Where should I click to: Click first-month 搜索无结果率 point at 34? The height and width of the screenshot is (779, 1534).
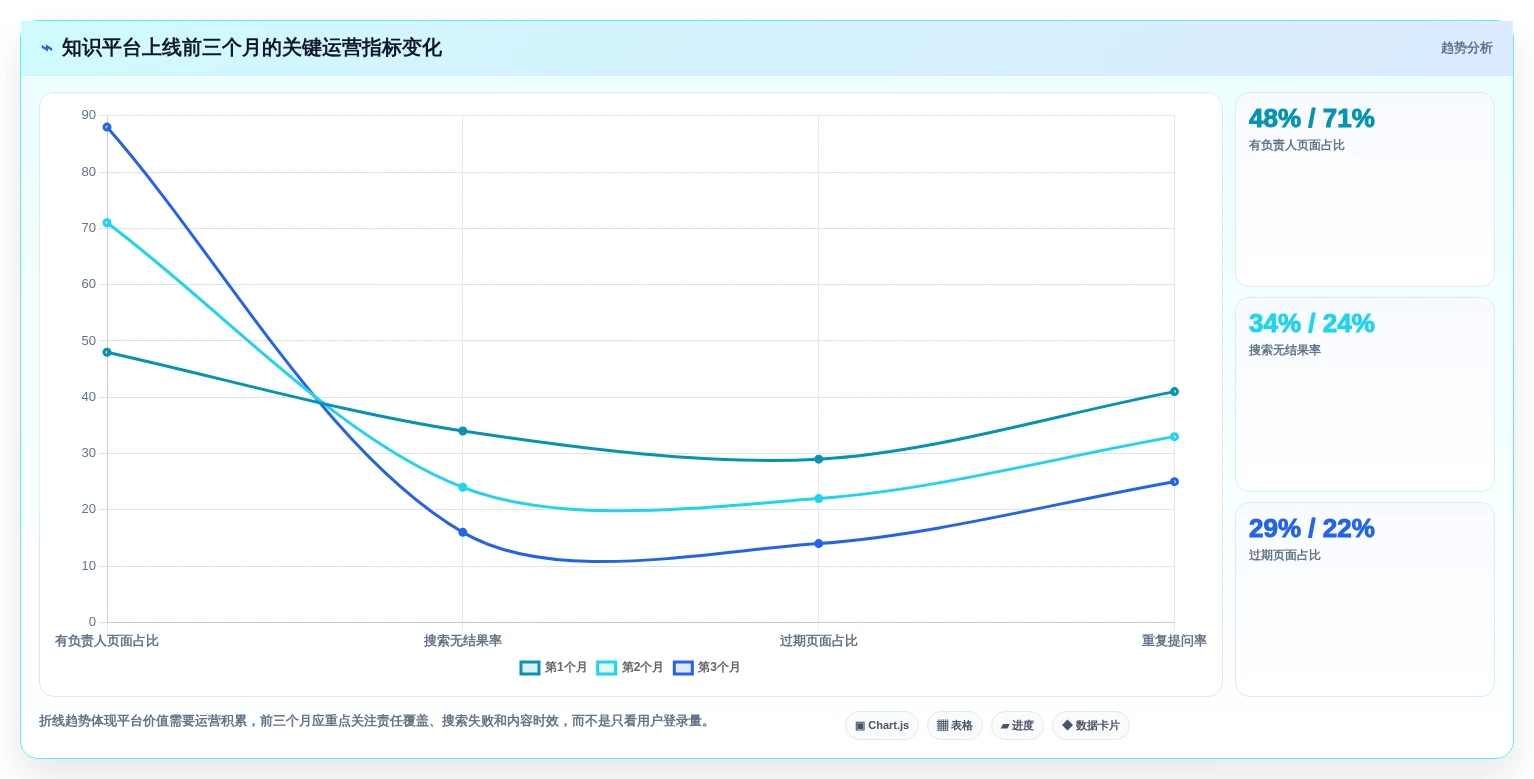coord(462,431)
